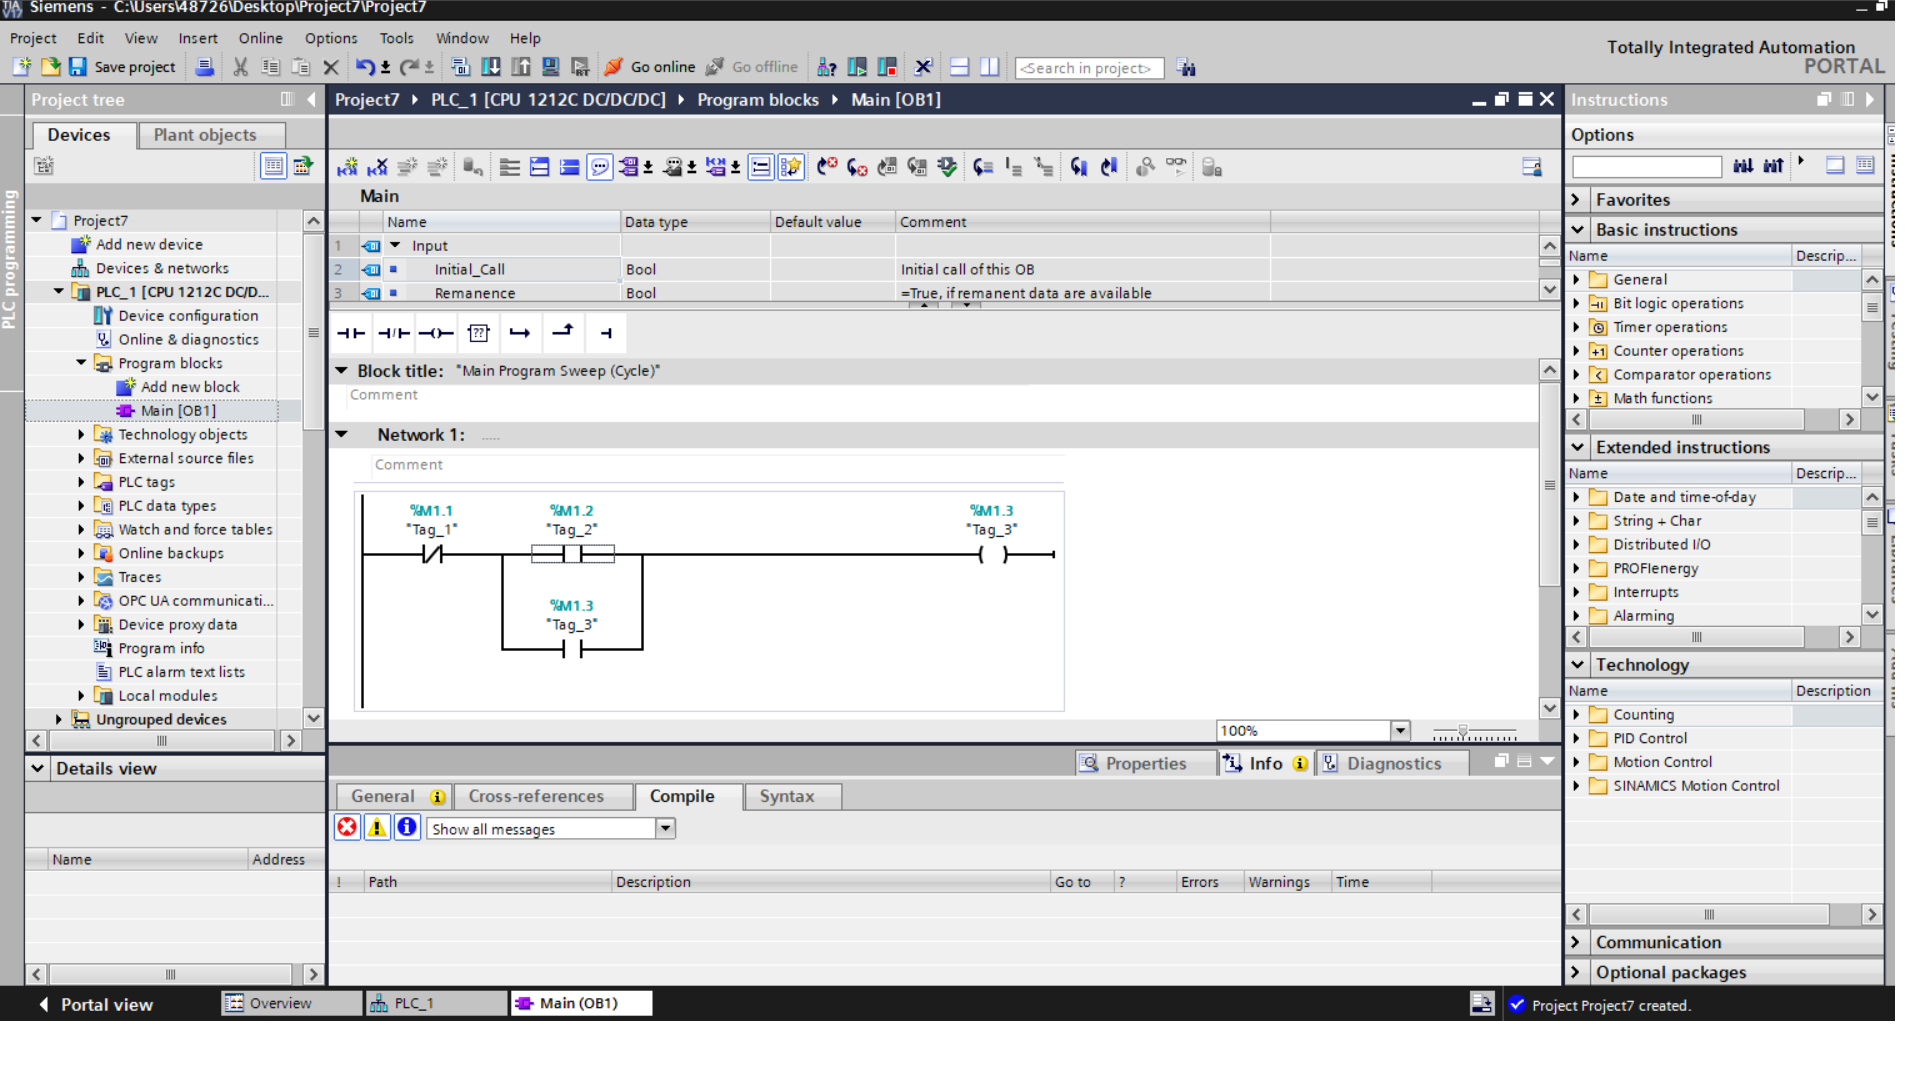
Task: Switch to the Cross-references tab
Action: (536, 796)
